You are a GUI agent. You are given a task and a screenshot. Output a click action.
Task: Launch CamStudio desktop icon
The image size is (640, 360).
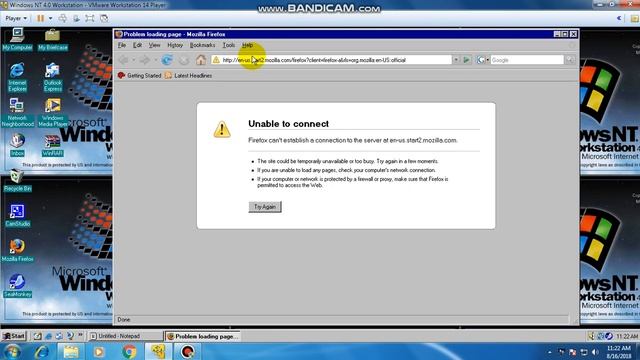[x=17, y=216]
